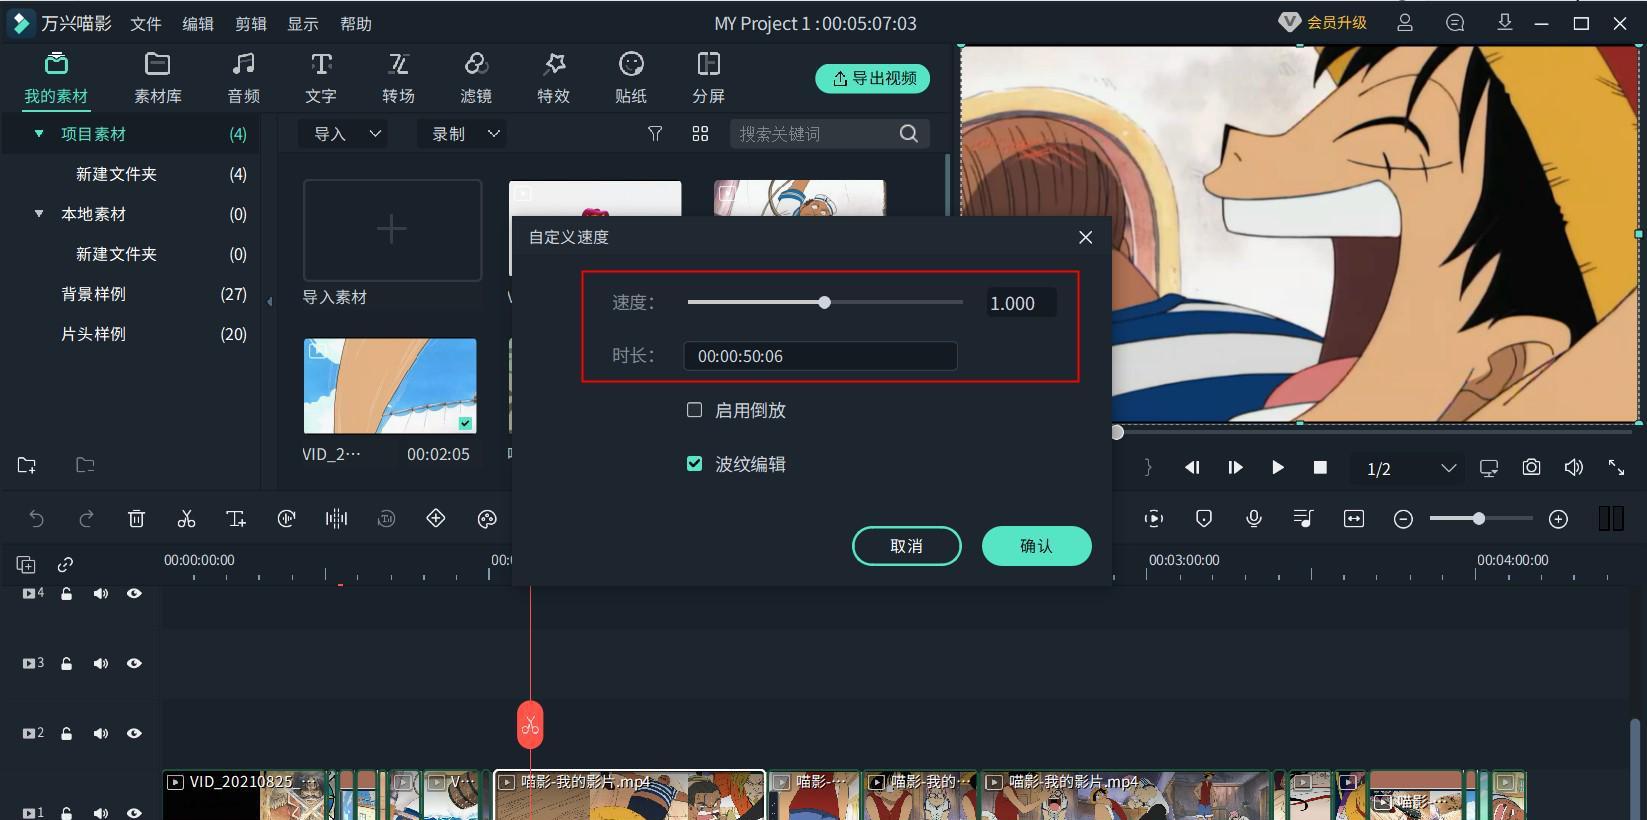Open the 显示 menu
Screen dimensions: 1647x820
(303, 23)
